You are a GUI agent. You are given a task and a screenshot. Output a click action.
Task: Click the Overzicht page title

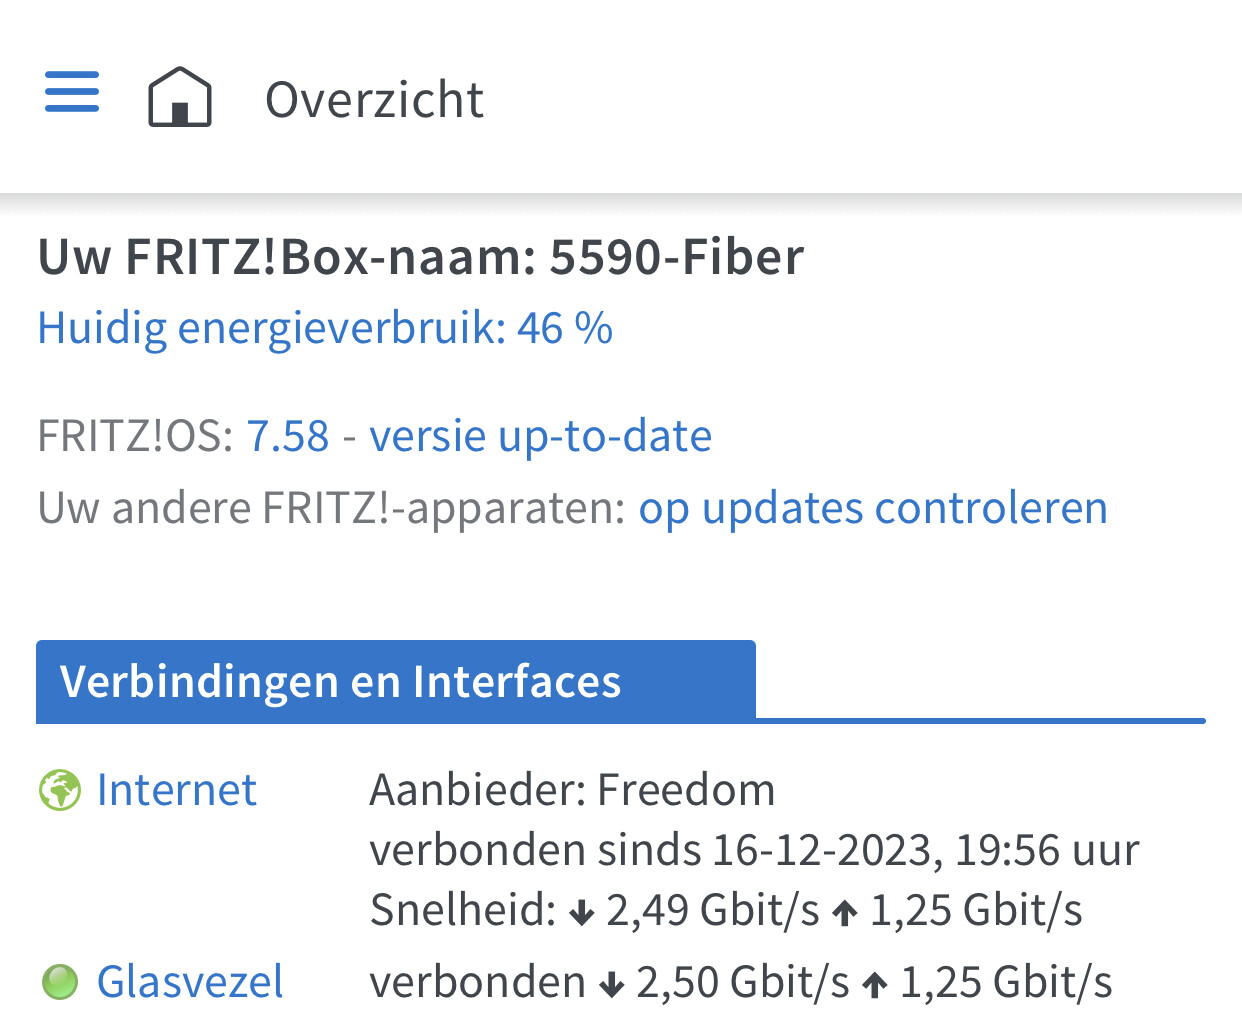pyautogui.click(x=374, y=100)
